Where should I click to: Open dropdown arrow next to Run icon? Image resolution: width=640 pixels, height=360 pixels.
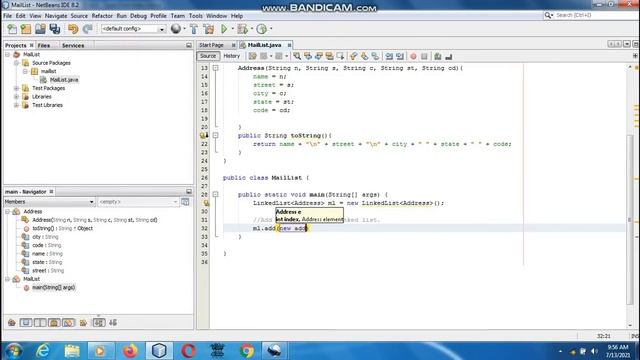coord(232,29)
